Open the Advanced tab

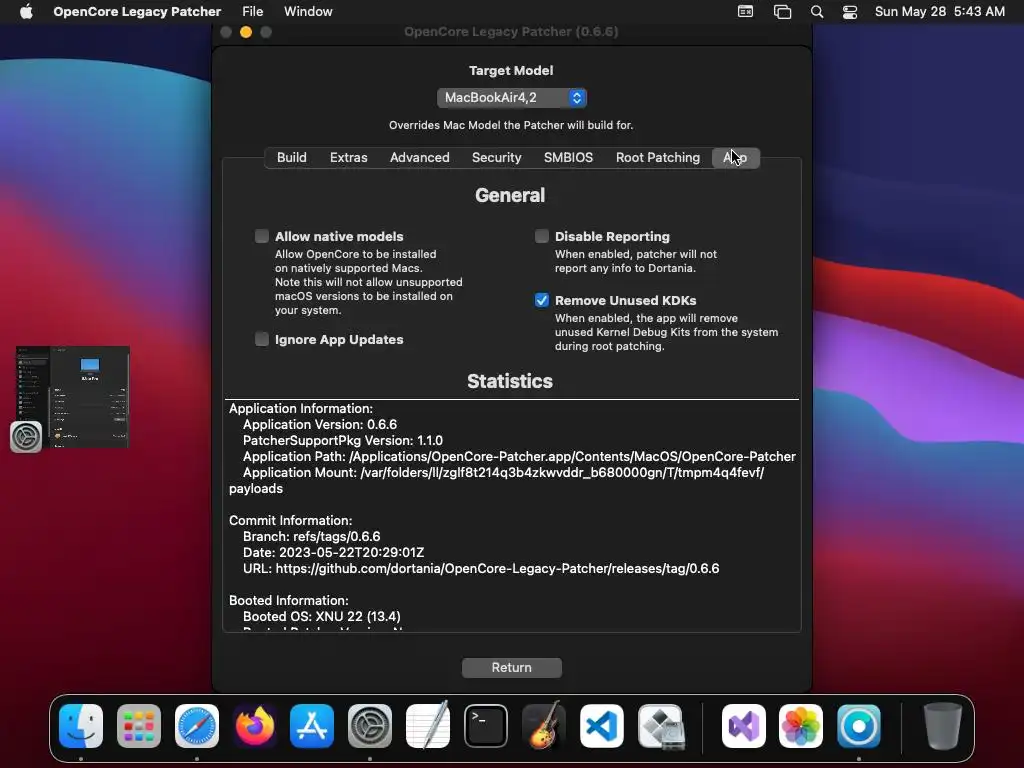[420, 157]
